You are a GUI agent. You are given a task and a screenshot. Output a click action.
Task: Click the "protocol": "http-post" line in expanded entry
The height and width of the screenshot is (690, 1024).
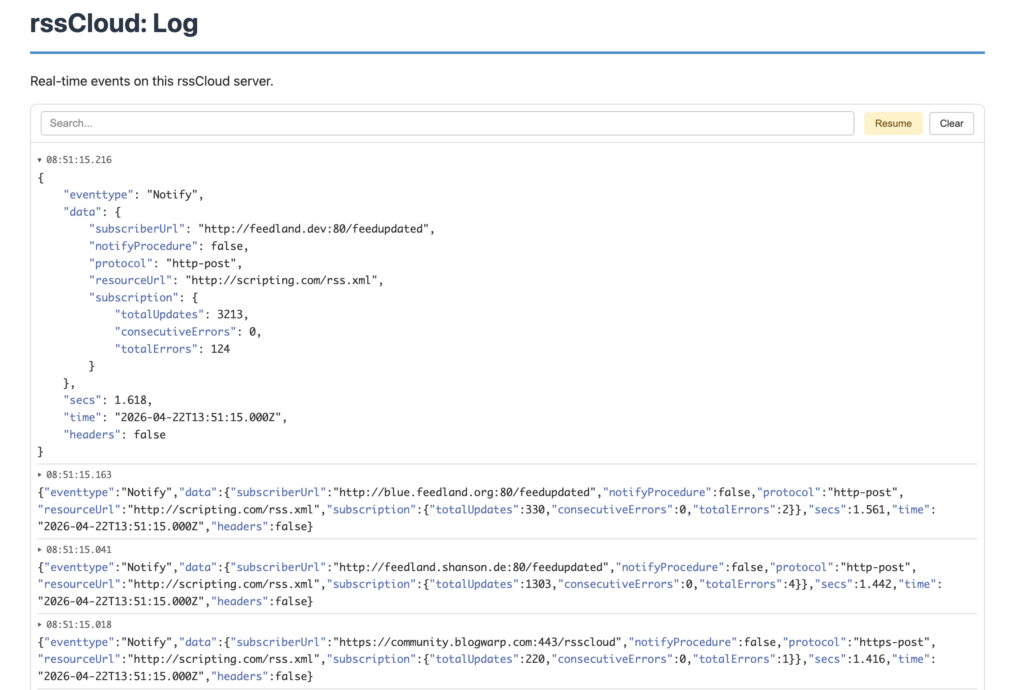coord(165,264)
